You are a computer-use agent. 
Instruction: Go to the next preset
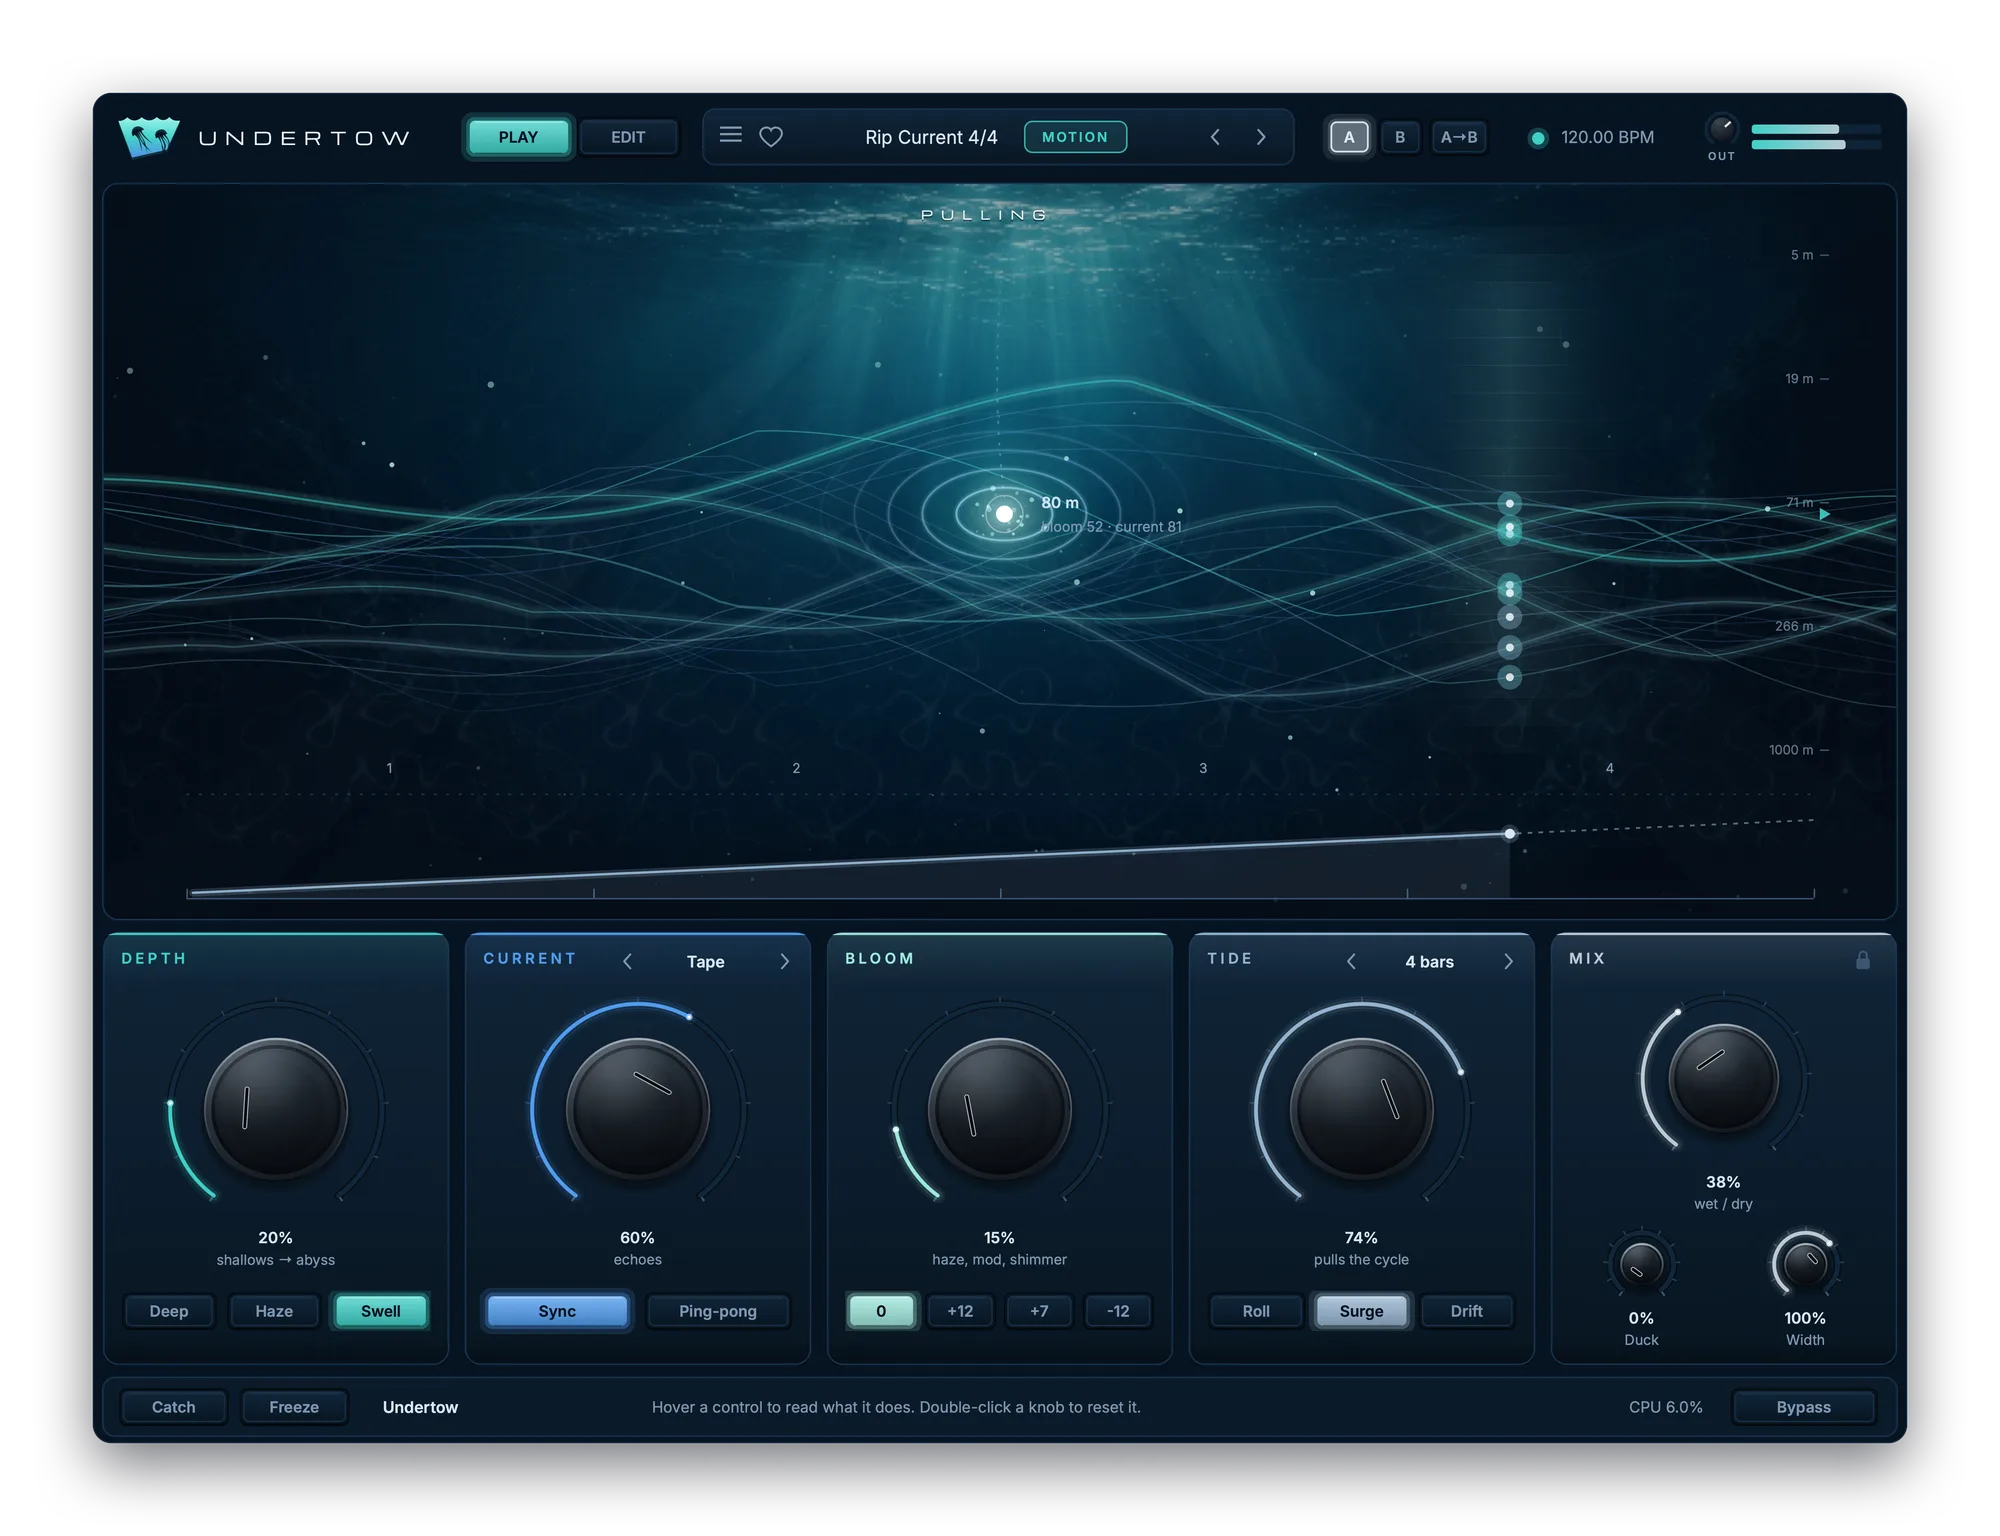click(1261, 137)
